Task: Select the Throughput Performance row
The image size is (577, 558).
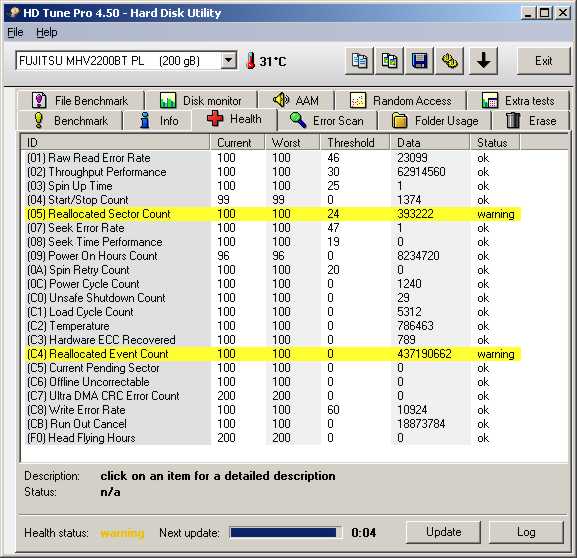Action: (273, 172)
